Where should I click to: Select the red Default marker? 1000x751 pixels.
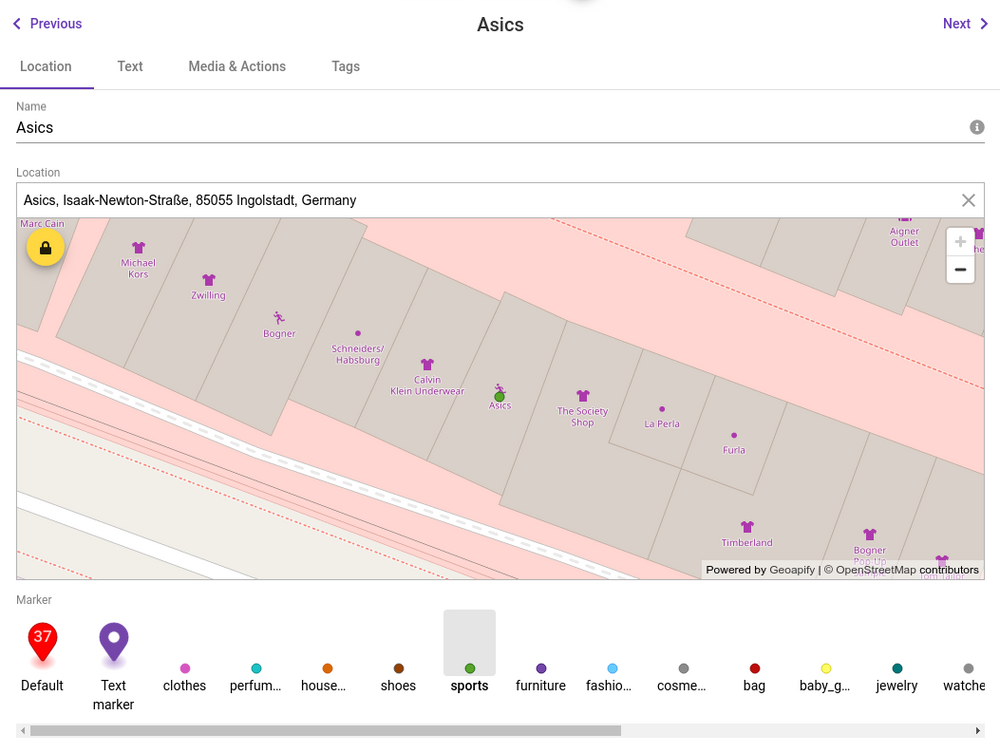(x=42, y=645)
